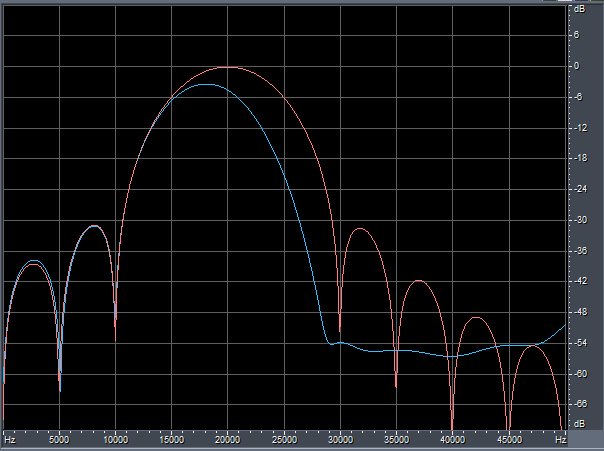Viewport: 604px width, 451px height.
Task: Click the -54 dB scale label
Action: click(581, 343)
